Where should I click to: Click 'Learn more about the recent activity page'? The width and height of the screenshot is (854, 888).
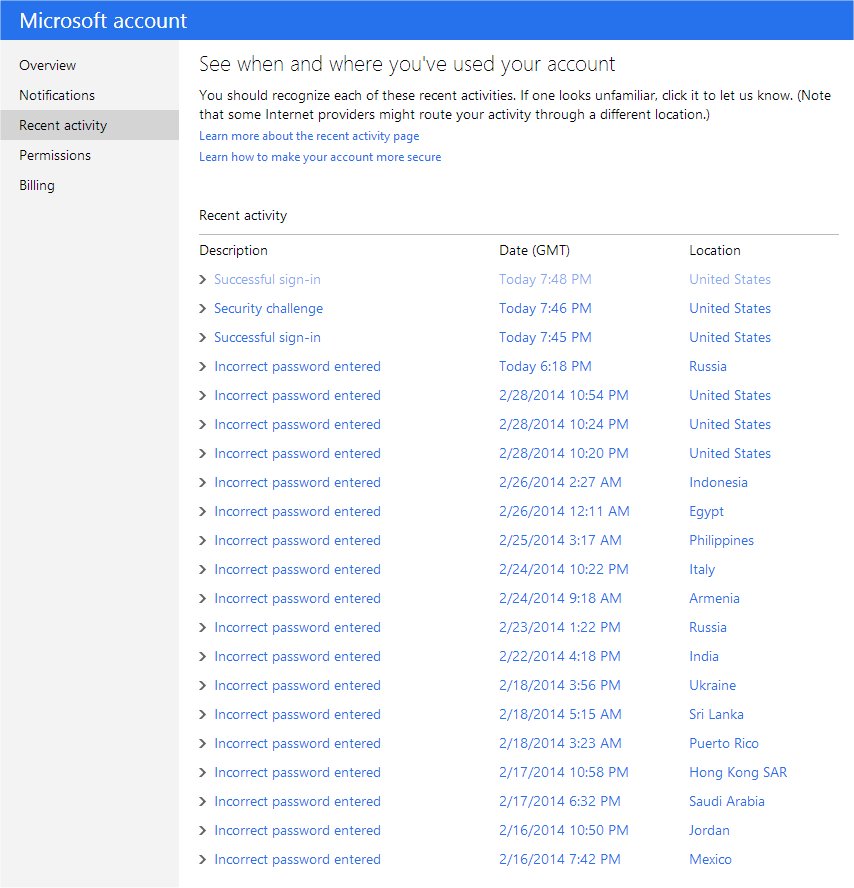point(309,136)
